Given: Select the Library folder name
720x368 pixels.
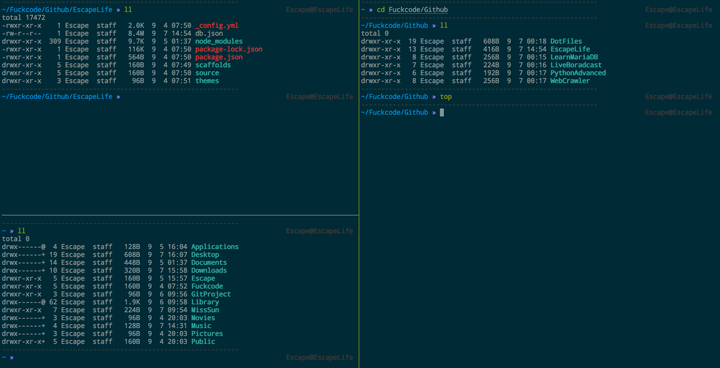Looking at the screenshot, I should [x=205, y=302].
